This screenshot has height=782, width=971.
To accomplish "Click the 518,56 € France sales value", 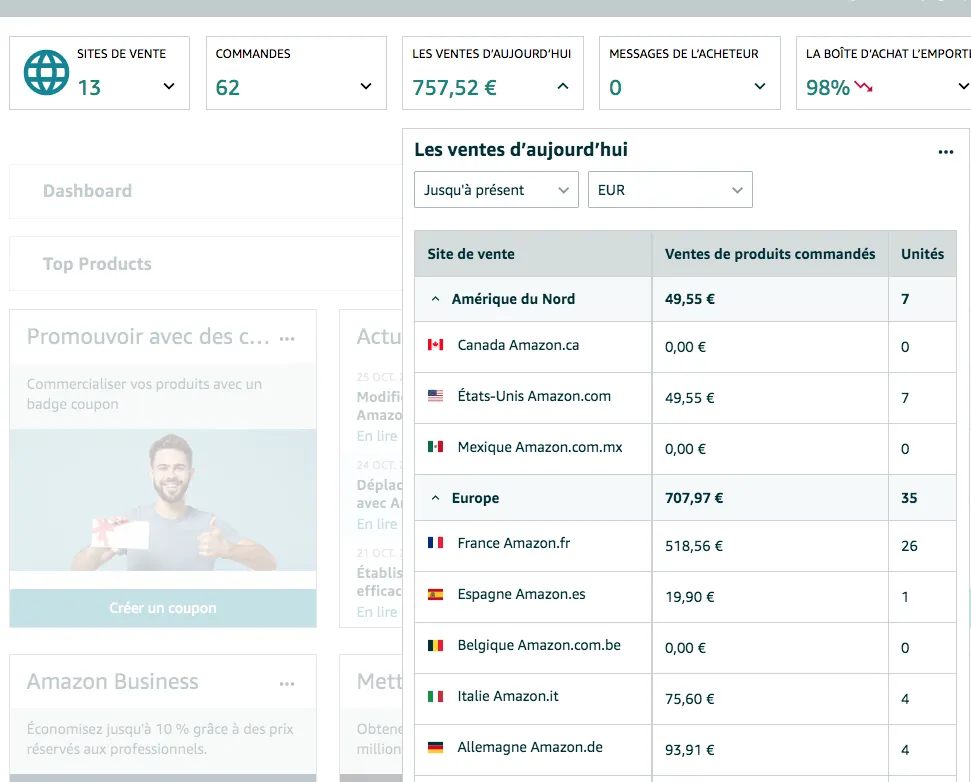I will pos(694,546).
